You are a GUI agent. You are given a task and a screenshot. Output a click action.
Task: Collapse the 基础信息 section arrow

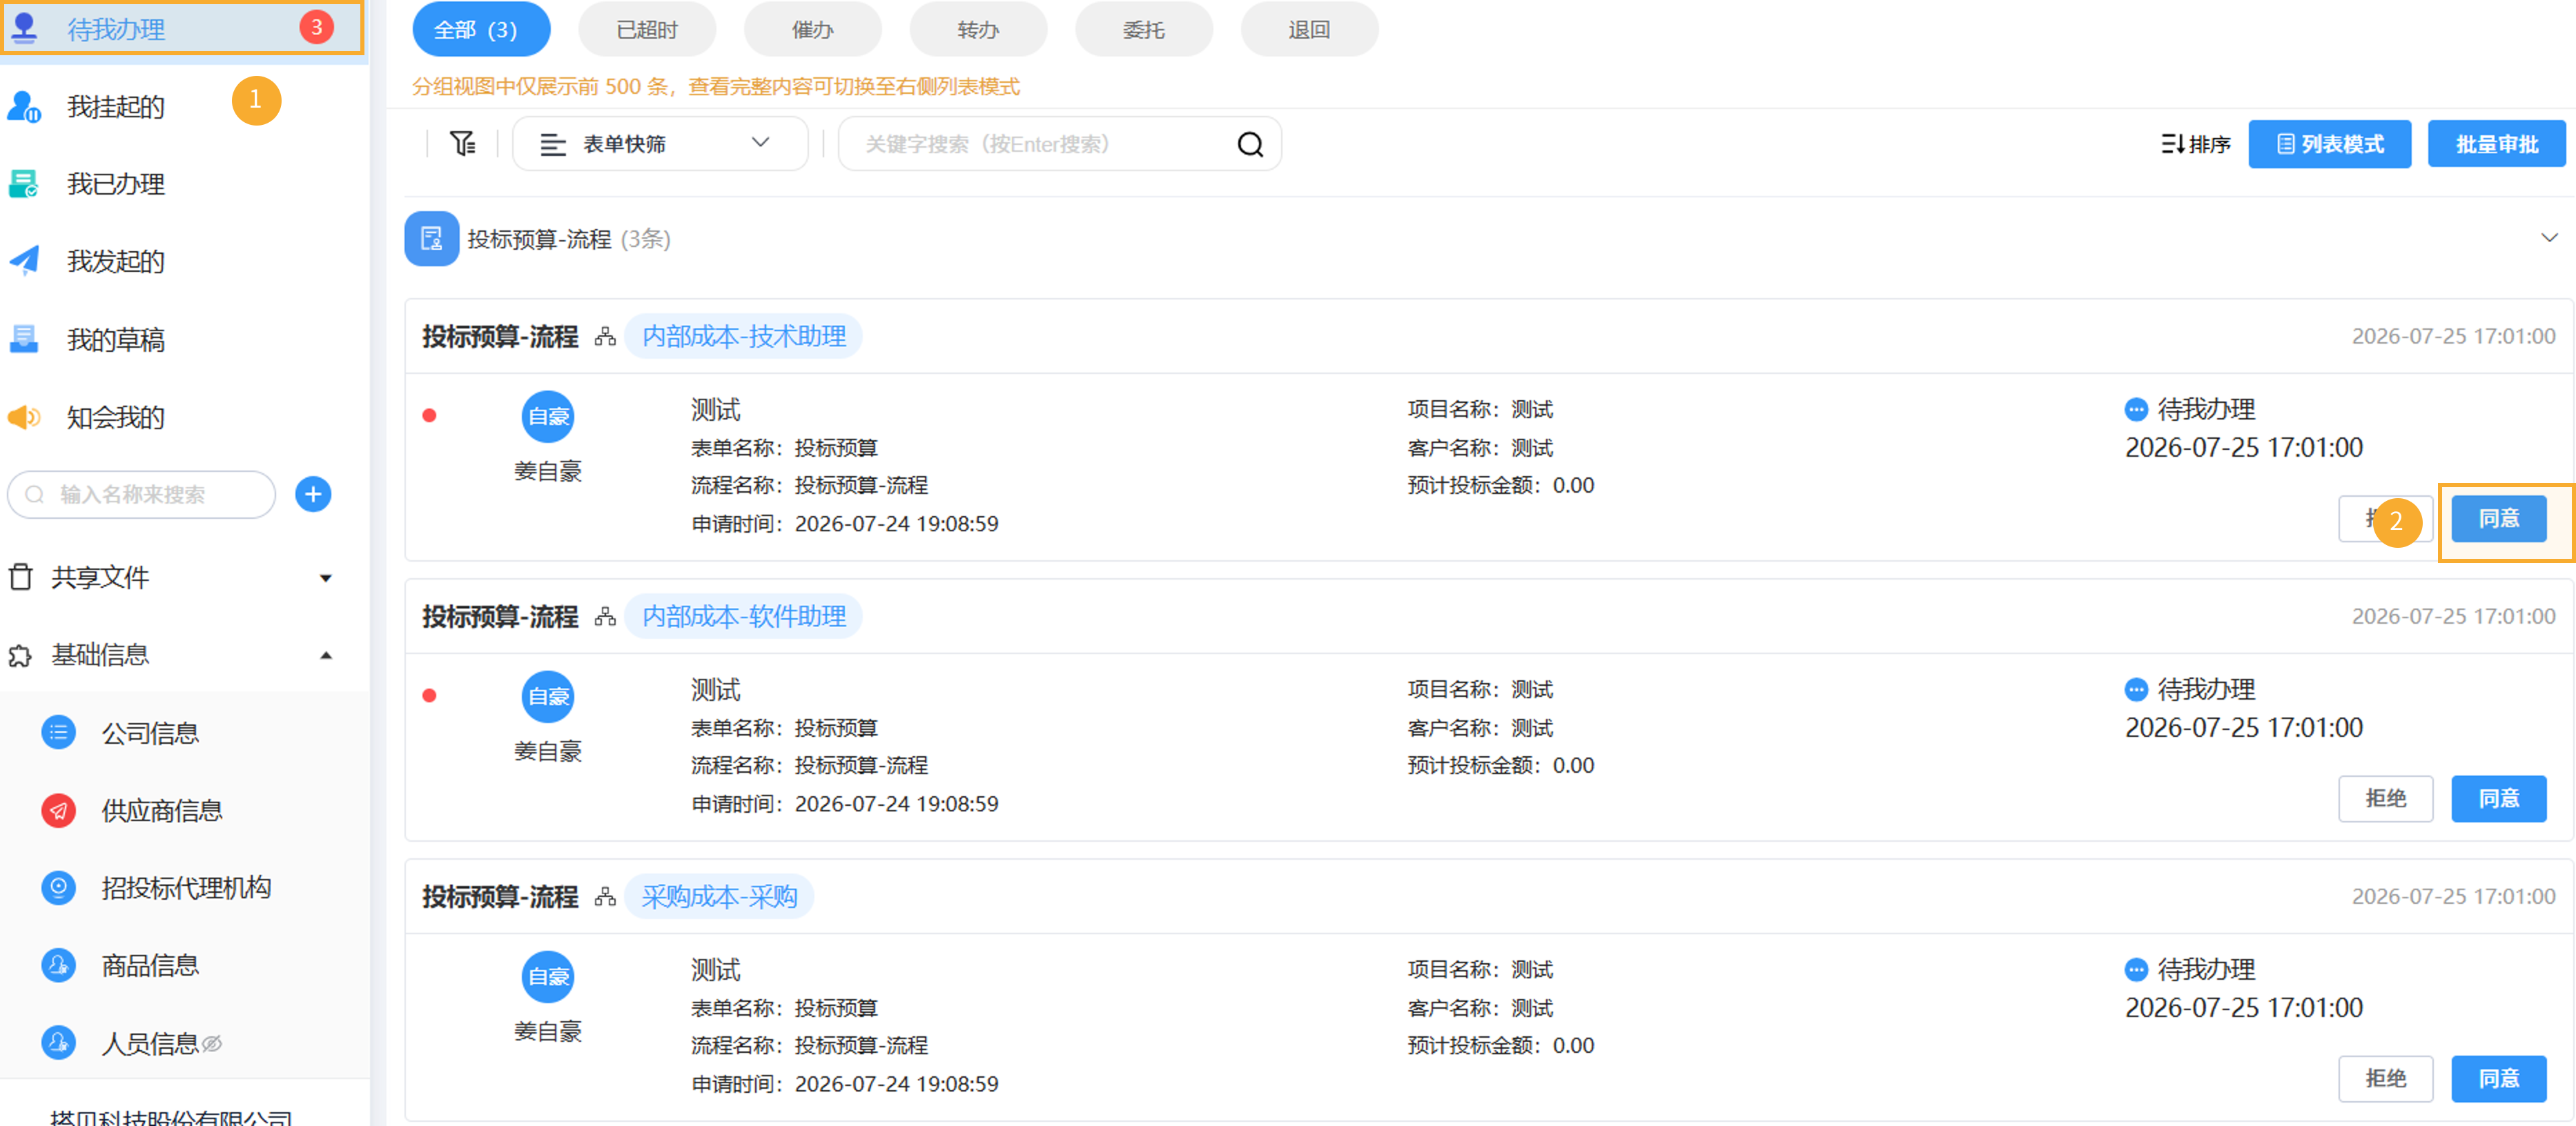(325, 655)
